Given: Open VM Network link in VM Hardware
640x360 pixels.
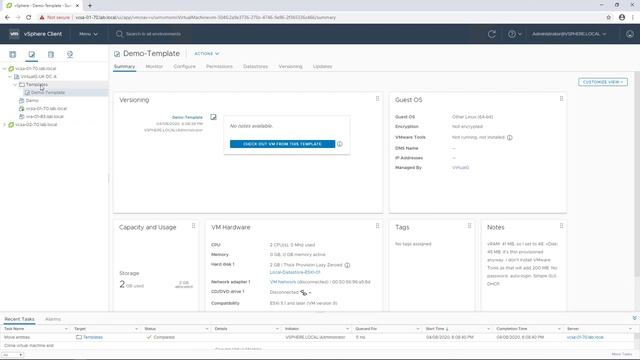Looking at the screenshot, I should coord(283,282).
